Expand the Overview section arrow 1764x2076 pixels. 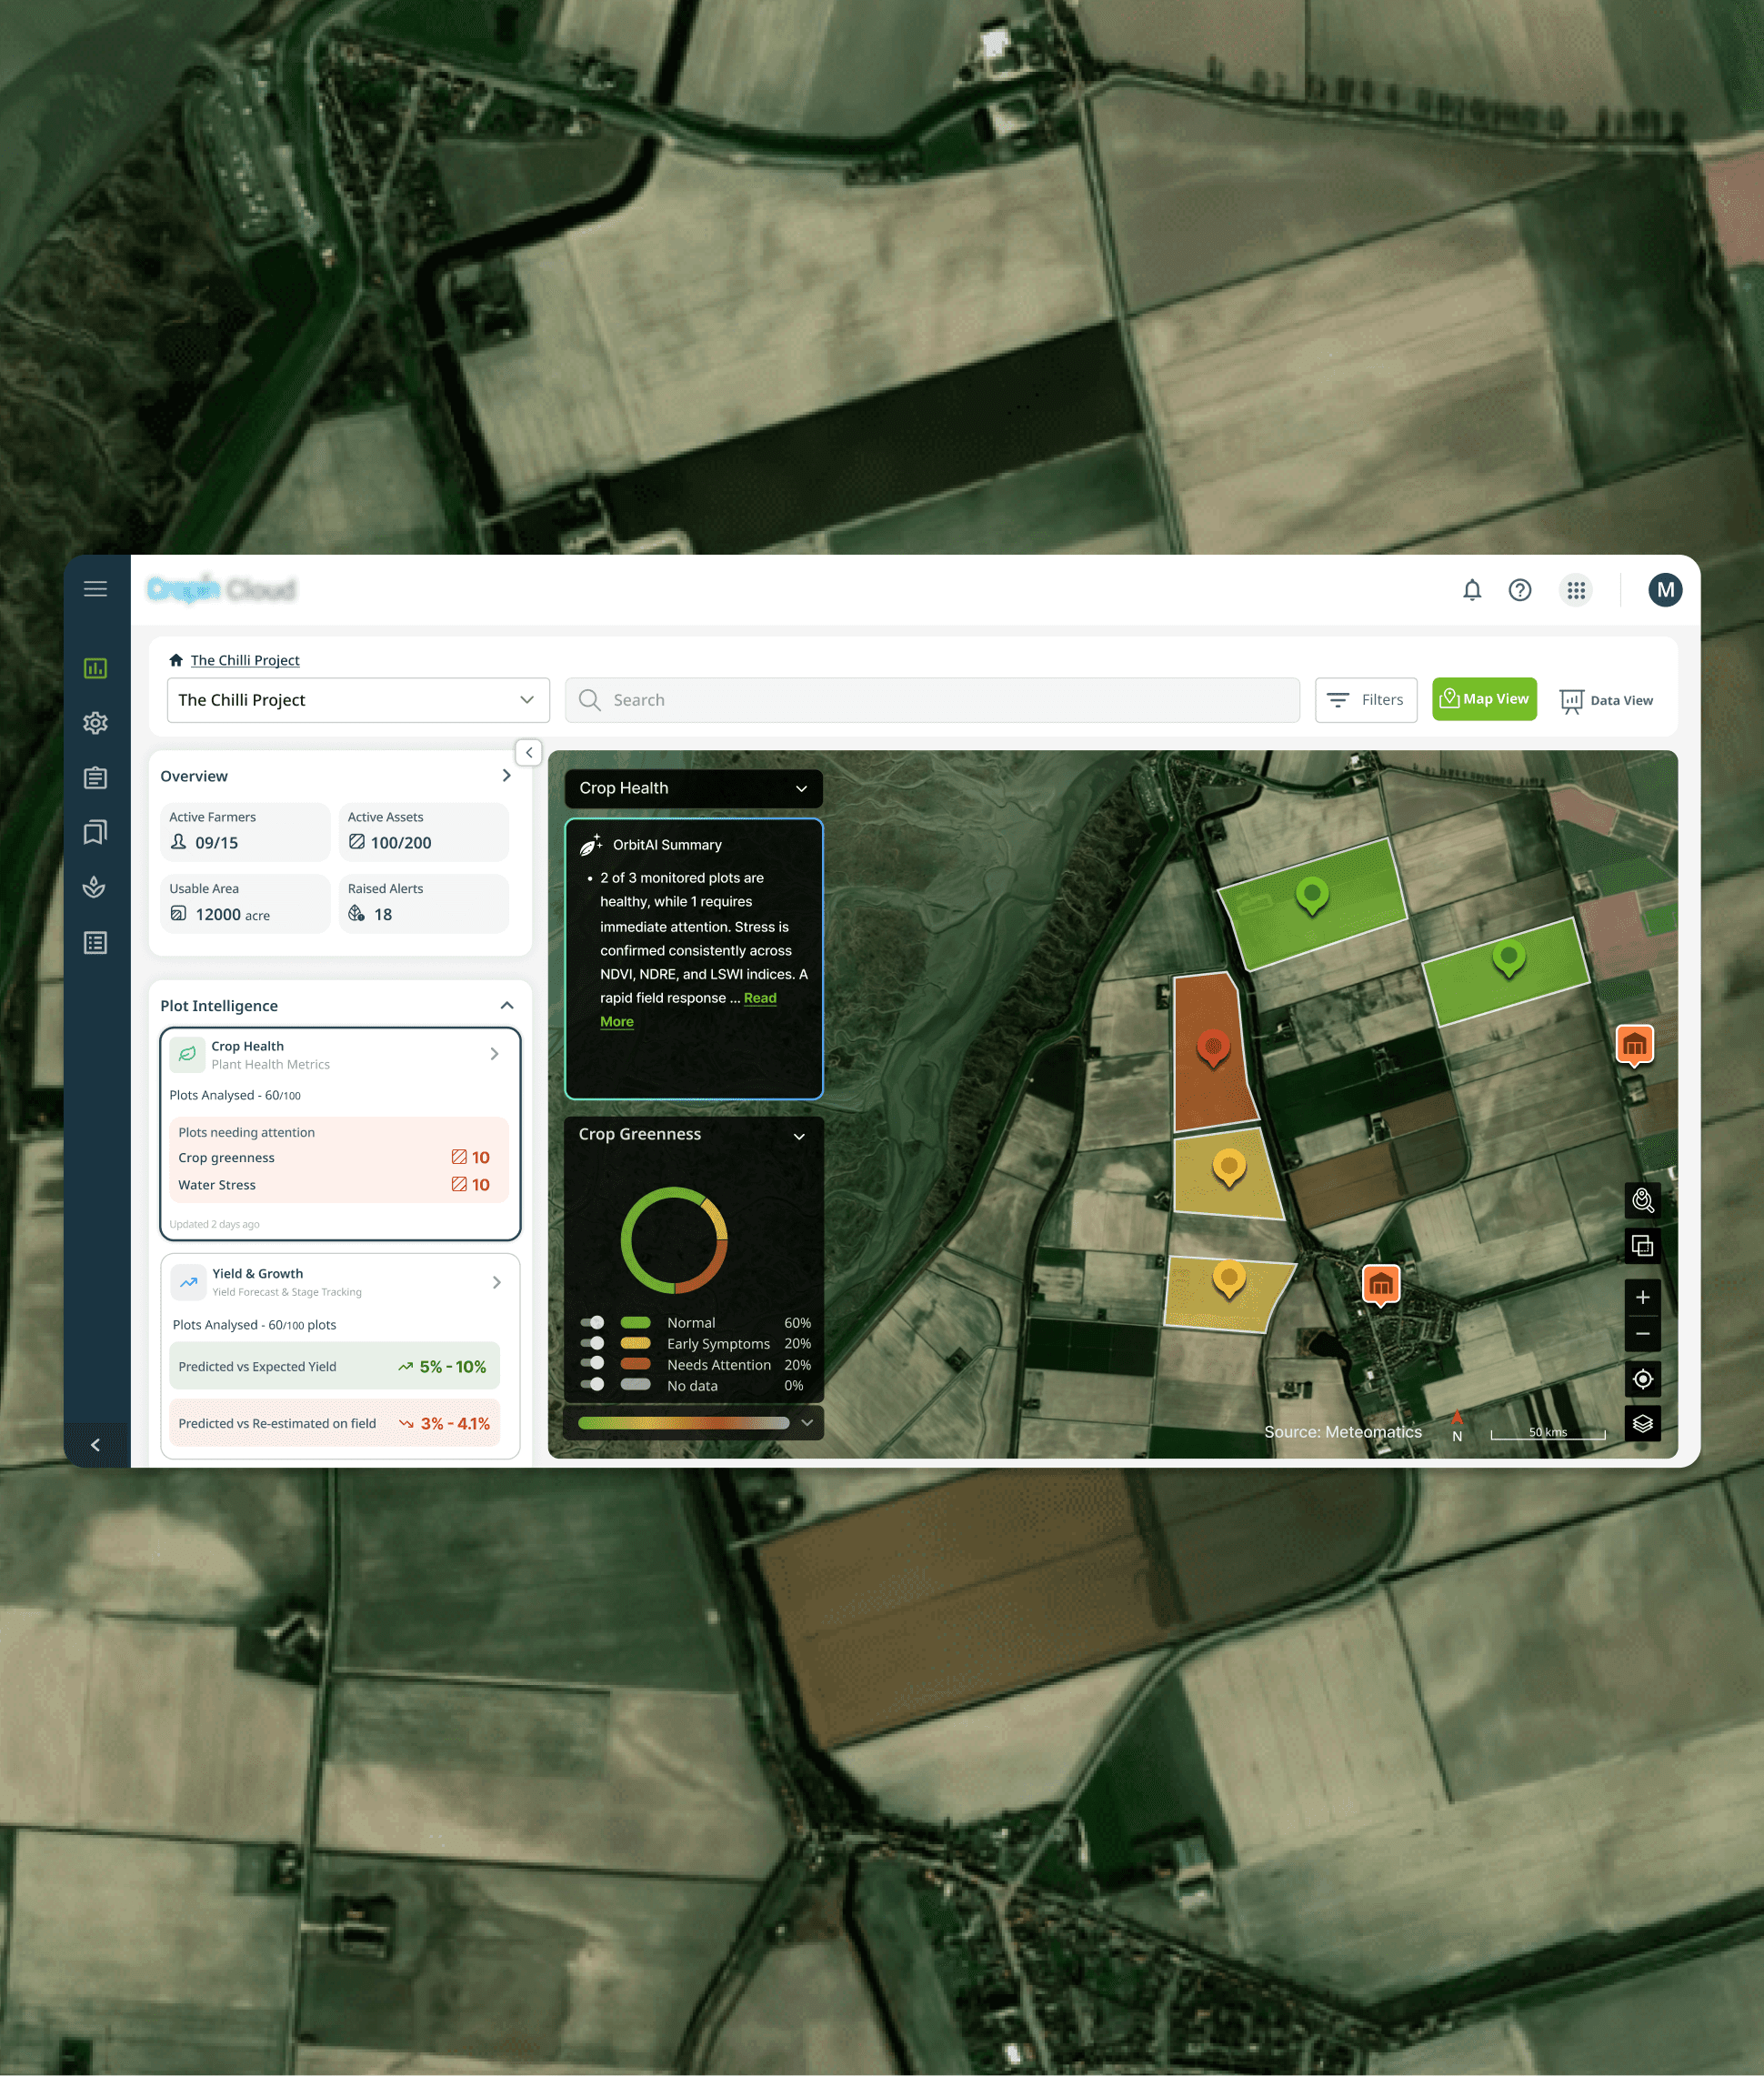pos(506,776)
